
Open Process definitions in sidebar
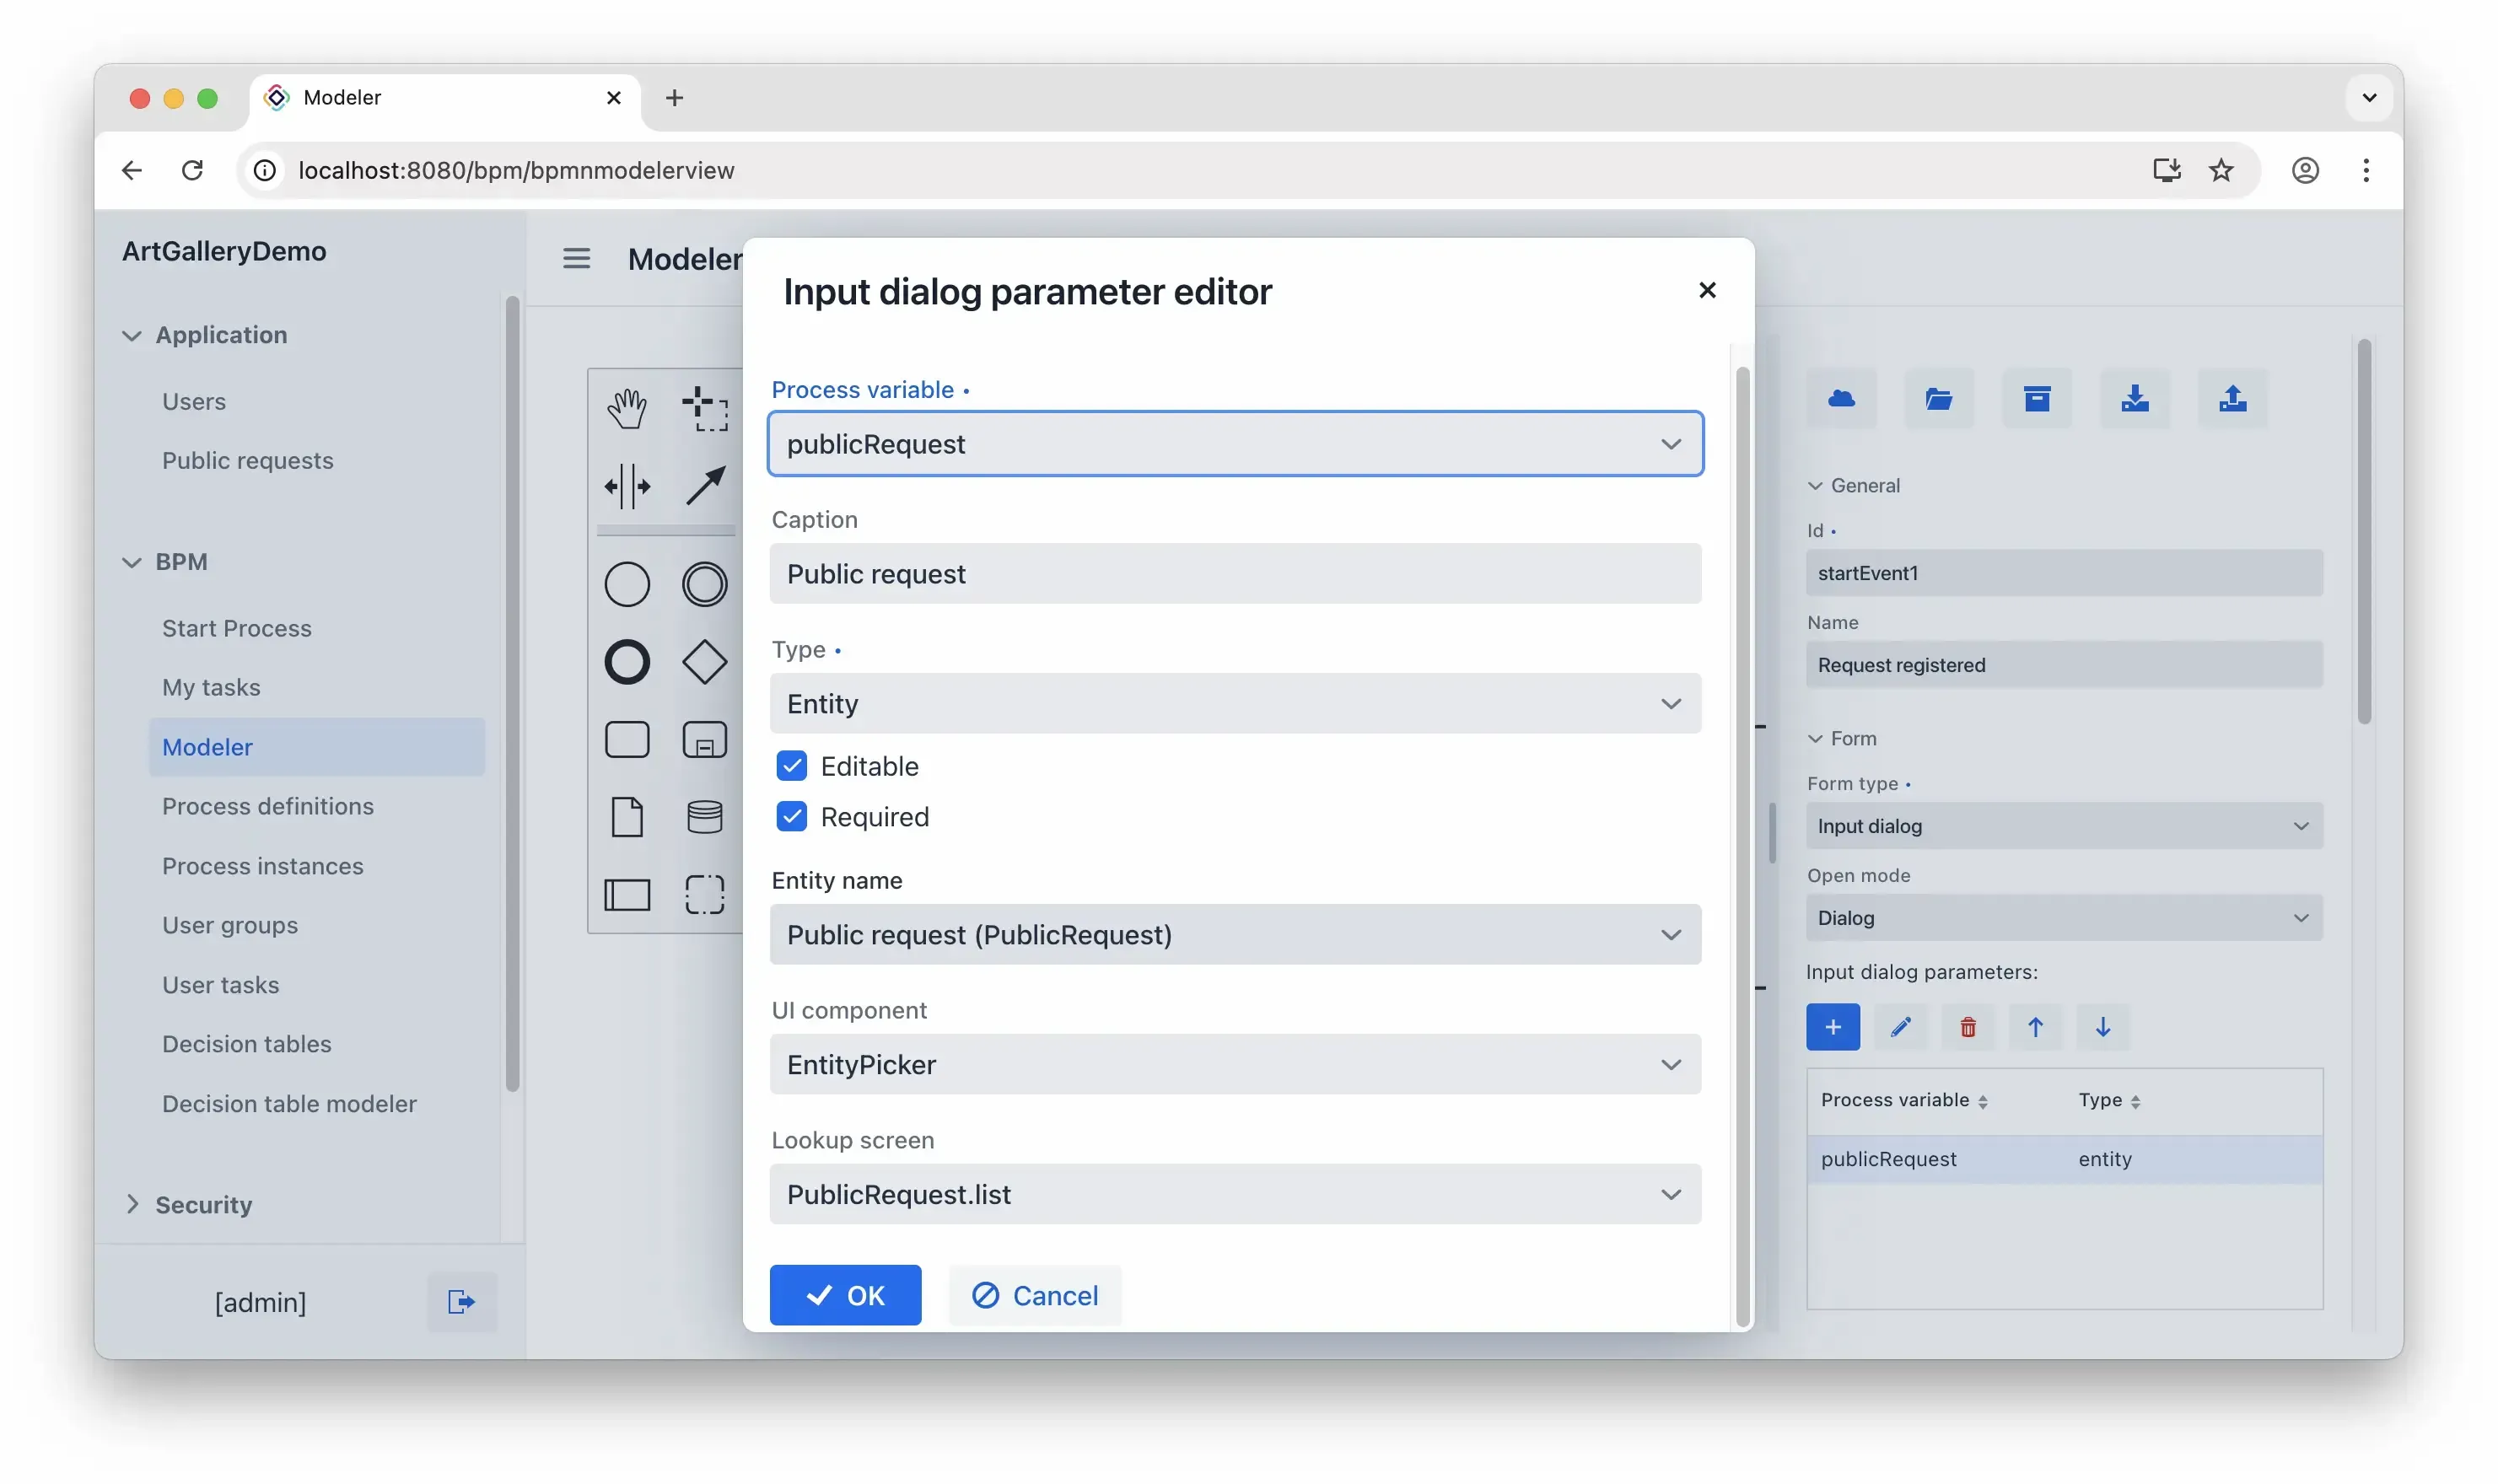(x=268, y=806)
